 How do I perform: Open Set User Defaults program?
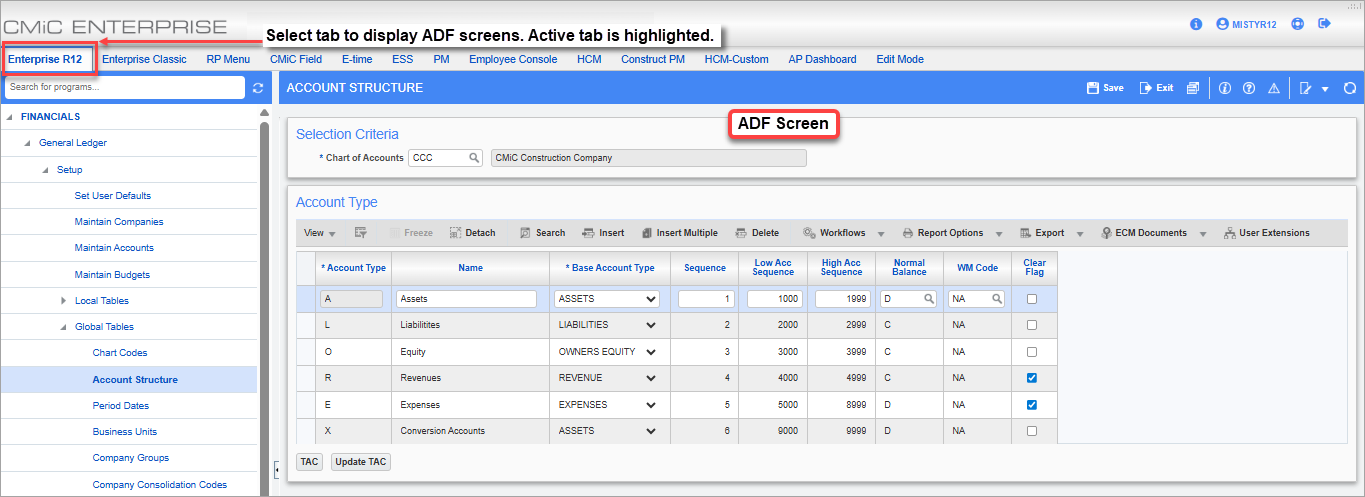pyautogui.click(x=113, y=196)
